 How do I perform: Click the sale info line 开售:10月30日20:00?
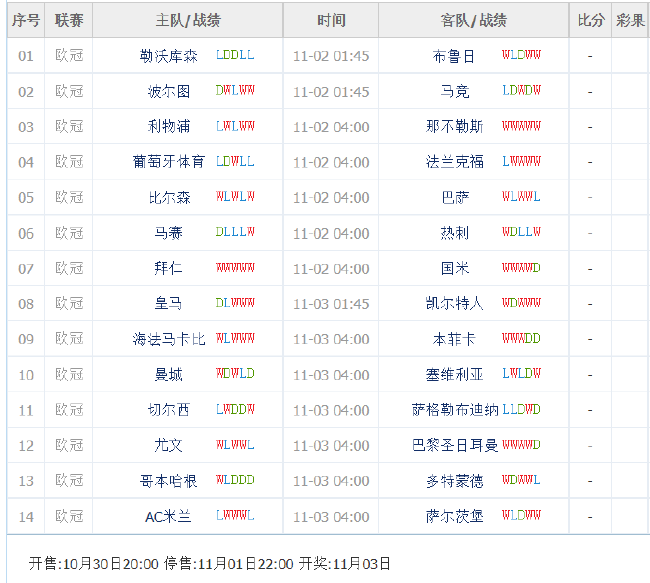coord(93,564)
